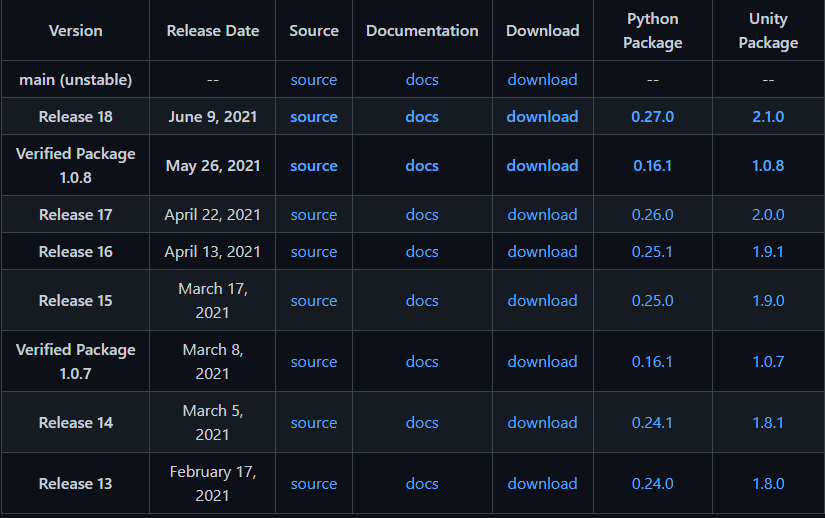Click download link for main (unstable)
The image size is (825, 518).
click(x=542, y=79)
